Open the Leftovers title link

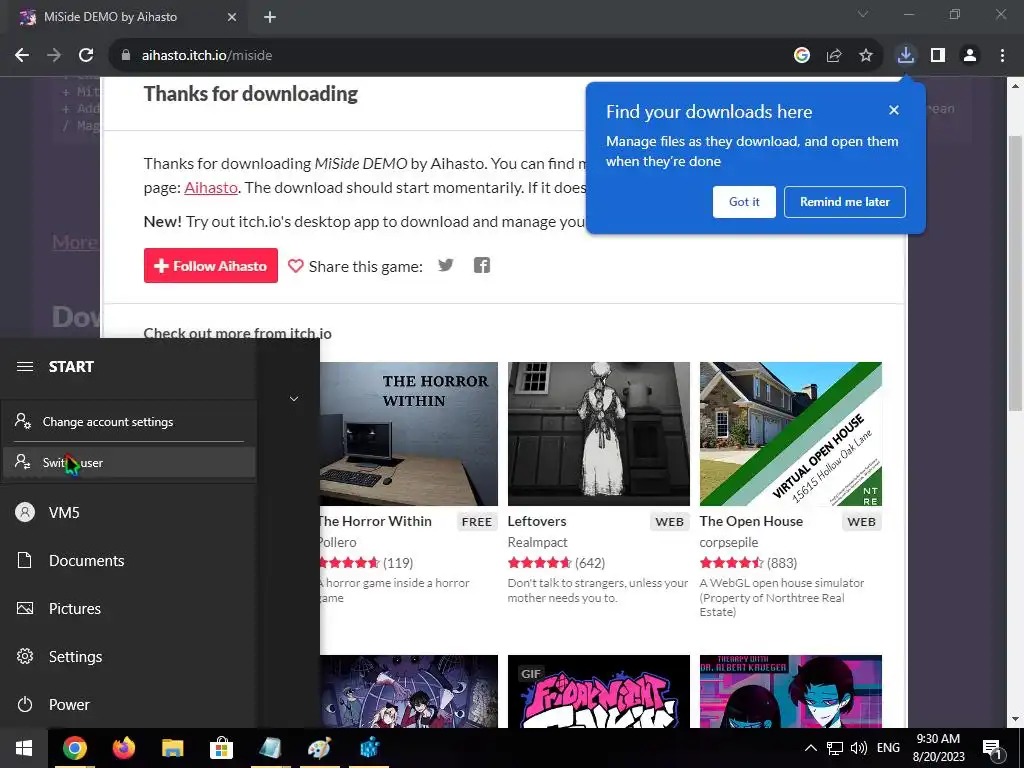point(537,521)
